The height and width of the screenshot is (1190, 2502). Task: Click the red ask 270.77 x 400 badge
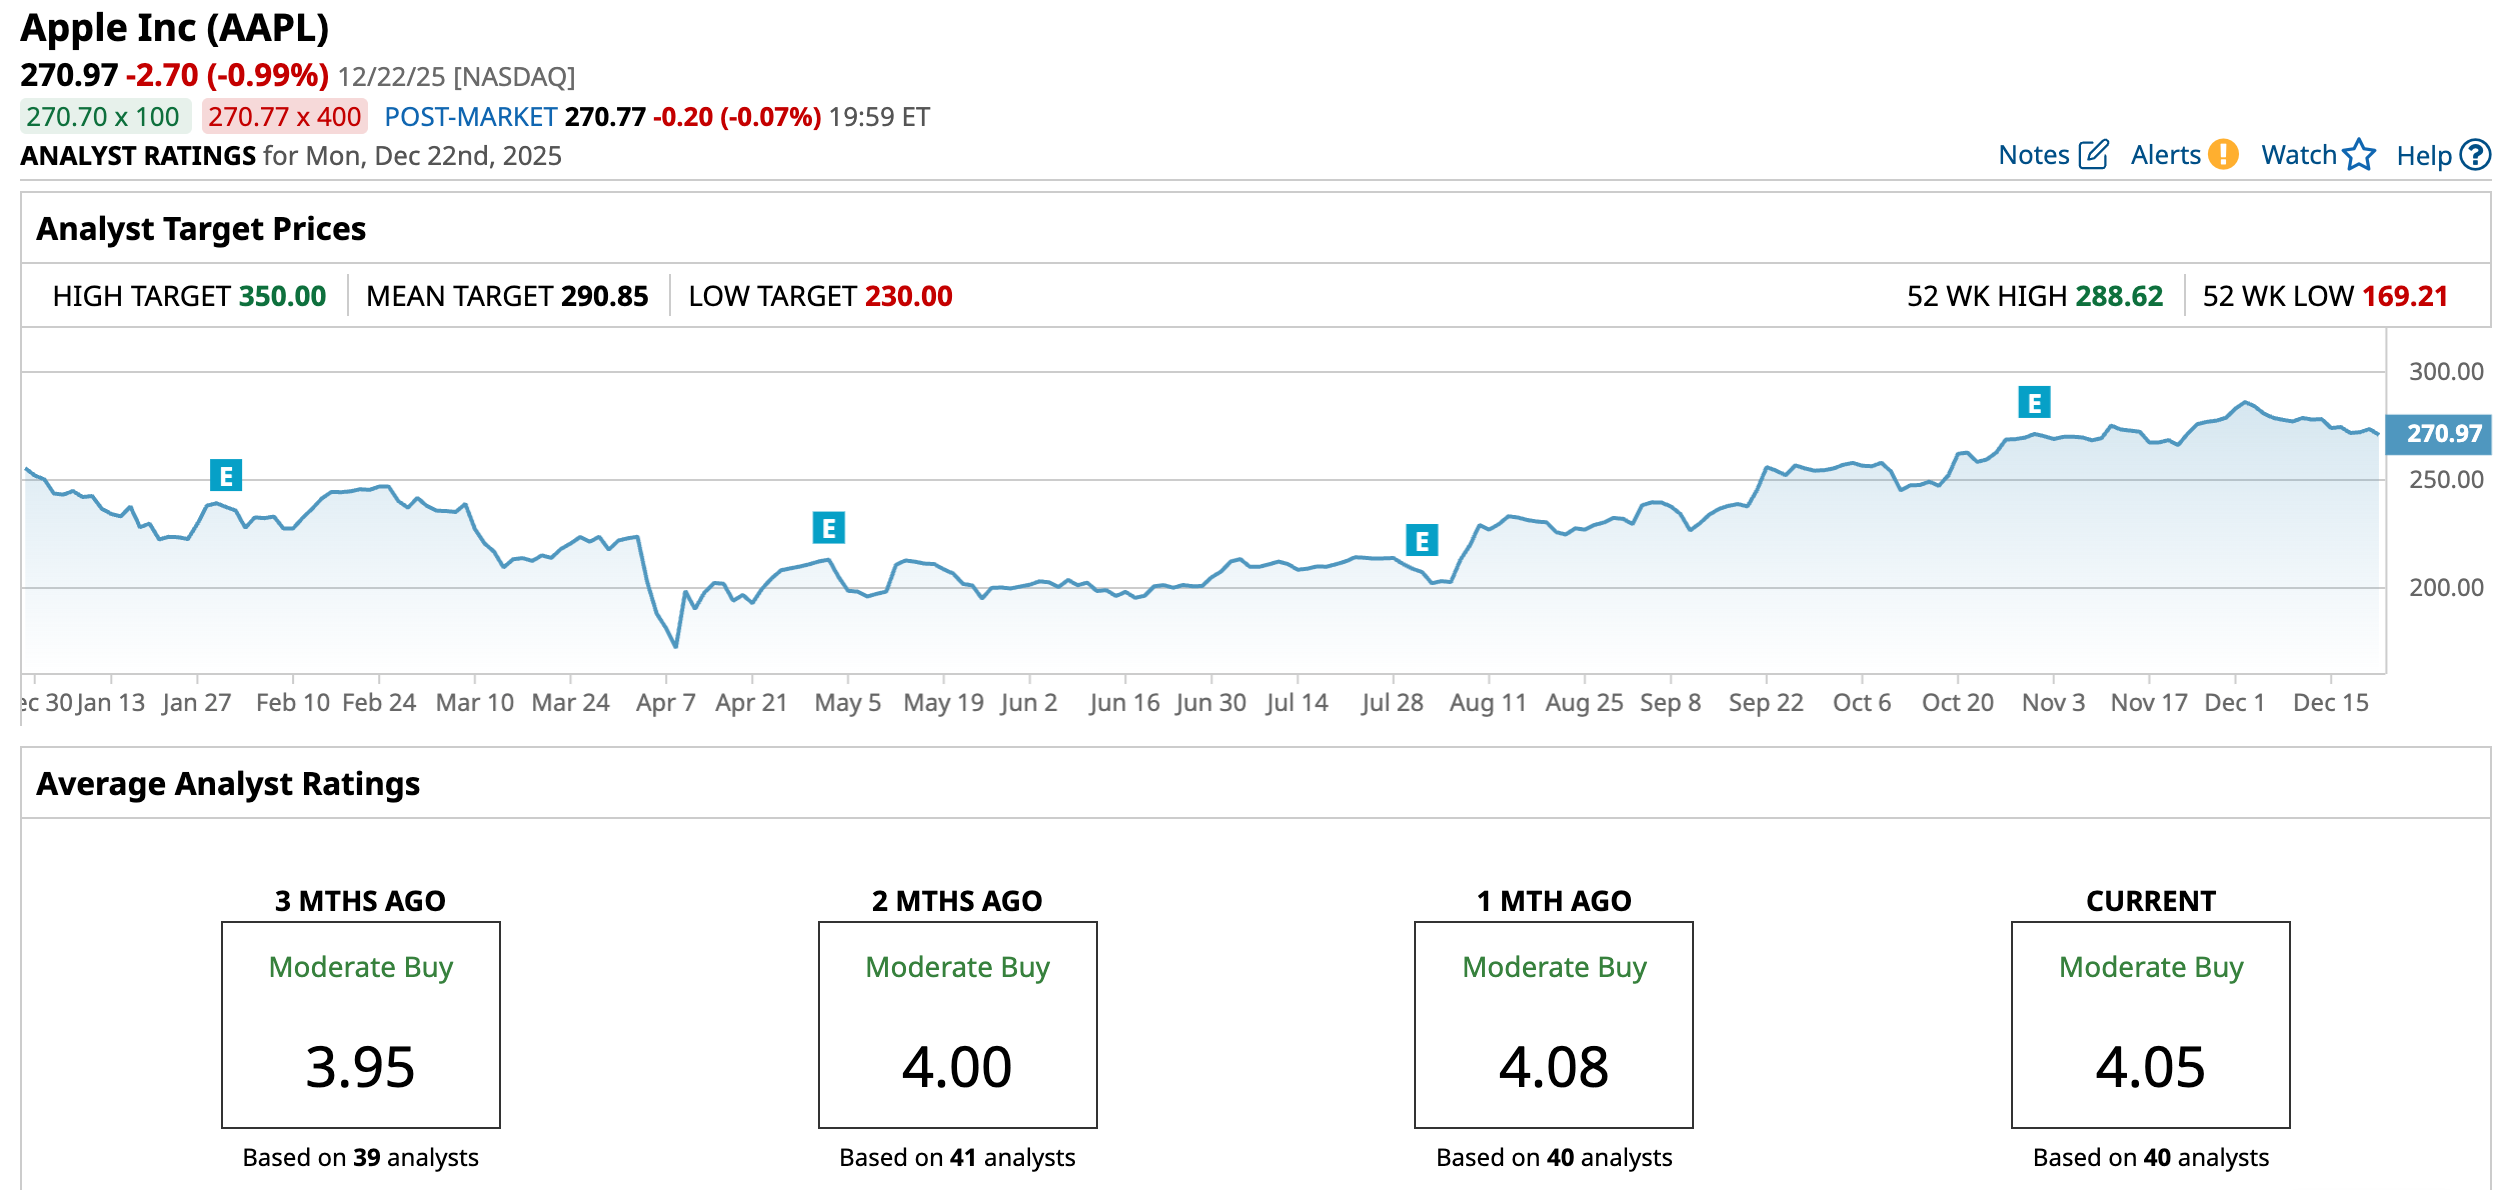(x=284, y=117)
